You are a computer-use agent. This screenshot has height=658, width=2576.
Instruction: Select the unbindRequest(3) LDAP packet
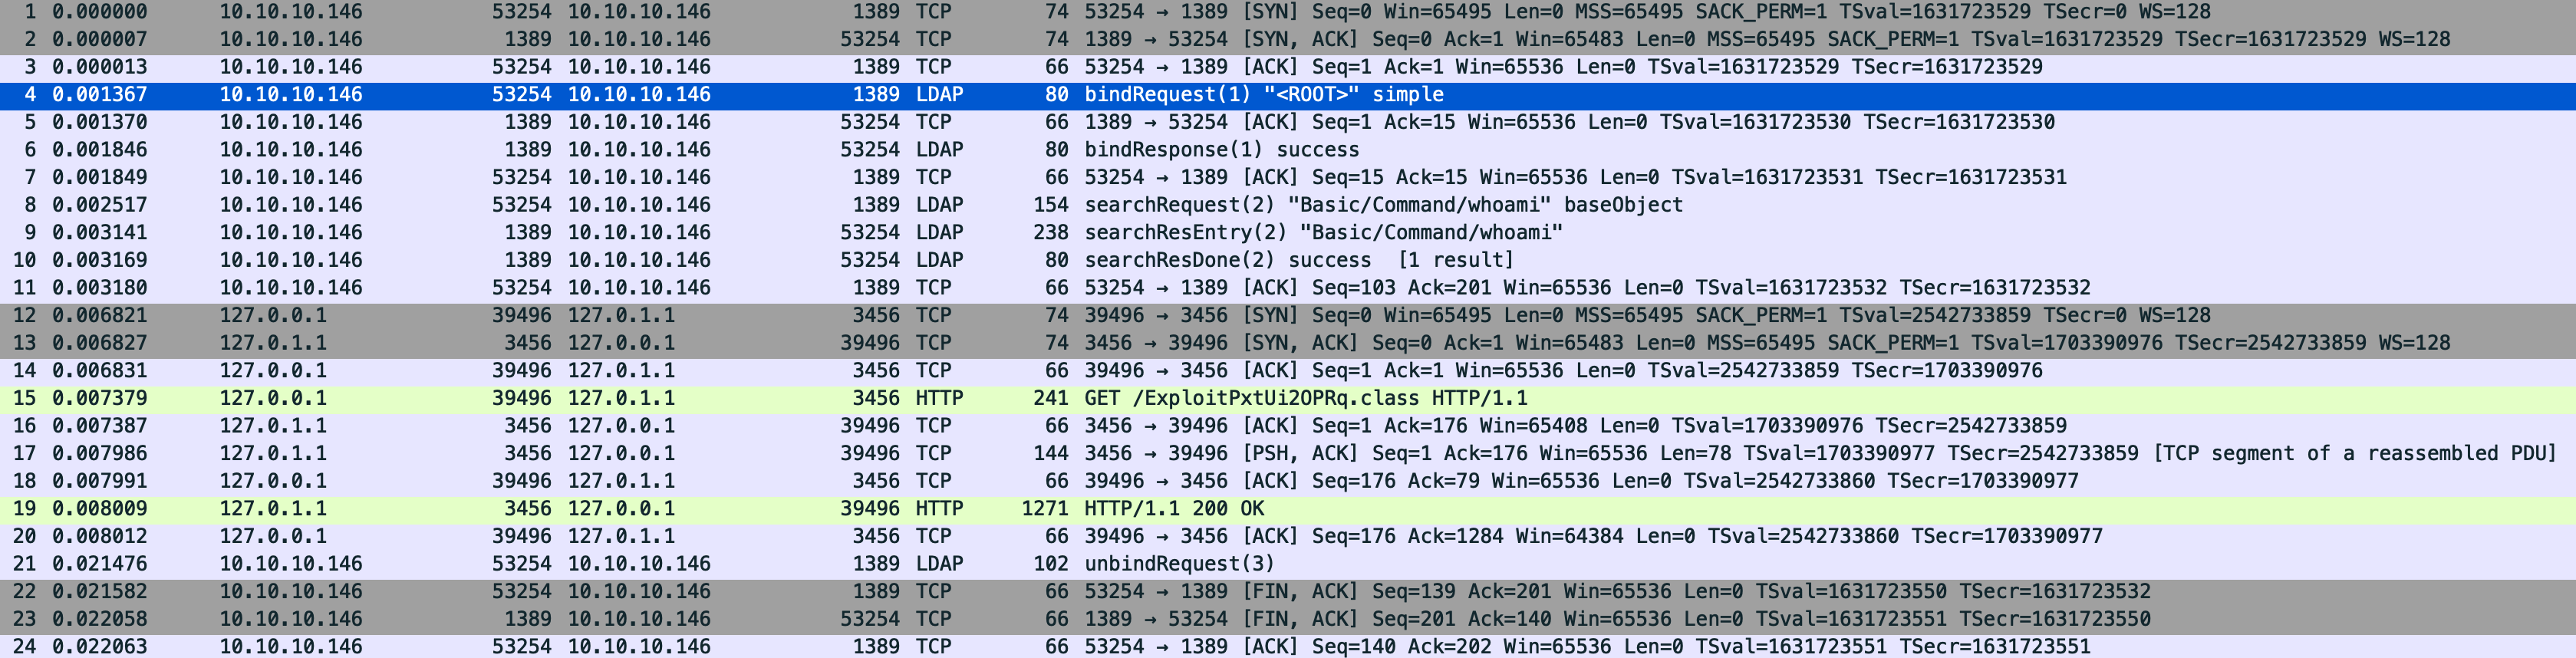1288,564
